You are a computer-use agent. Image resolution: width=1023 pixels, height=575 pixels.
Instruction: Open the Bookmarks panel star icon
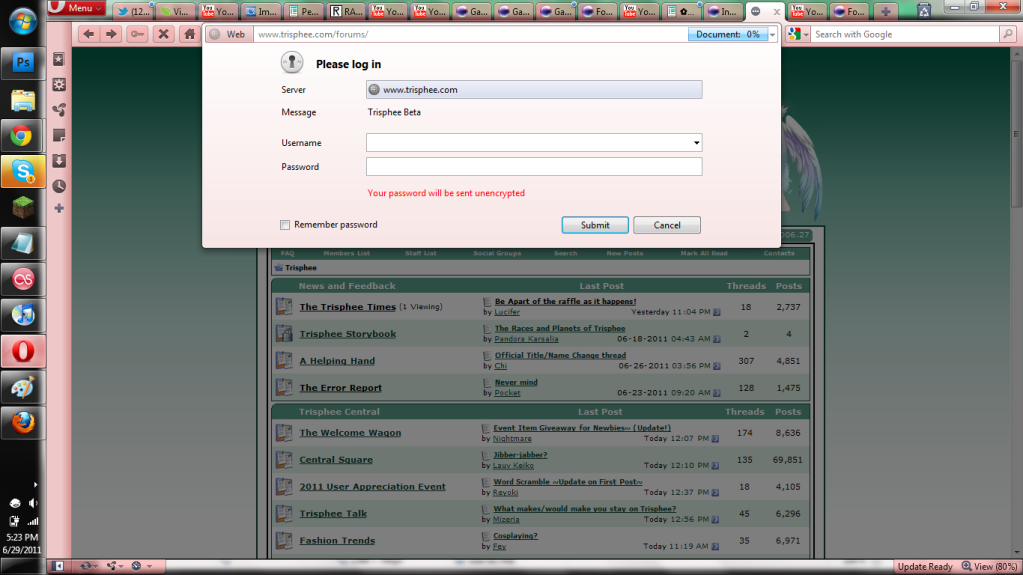(59, 59)
